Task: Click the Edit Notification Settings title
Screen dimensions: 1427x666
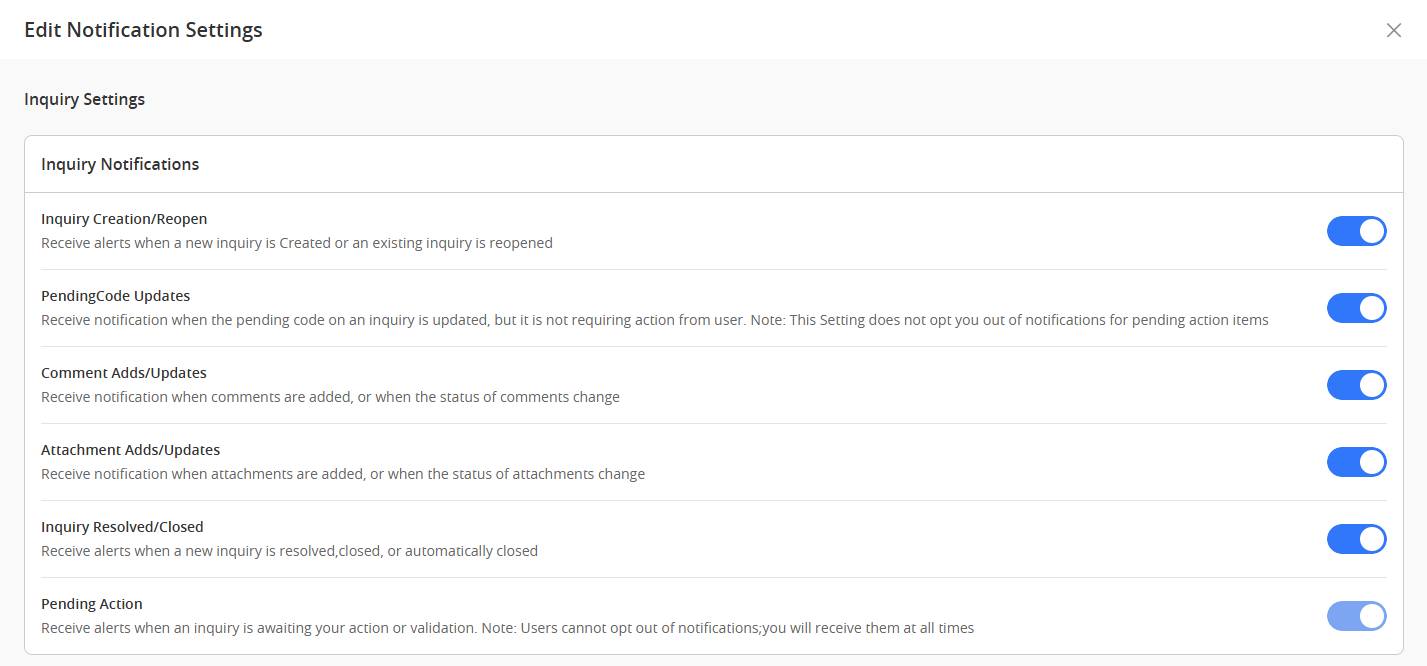Action: (x=143, y=30)
